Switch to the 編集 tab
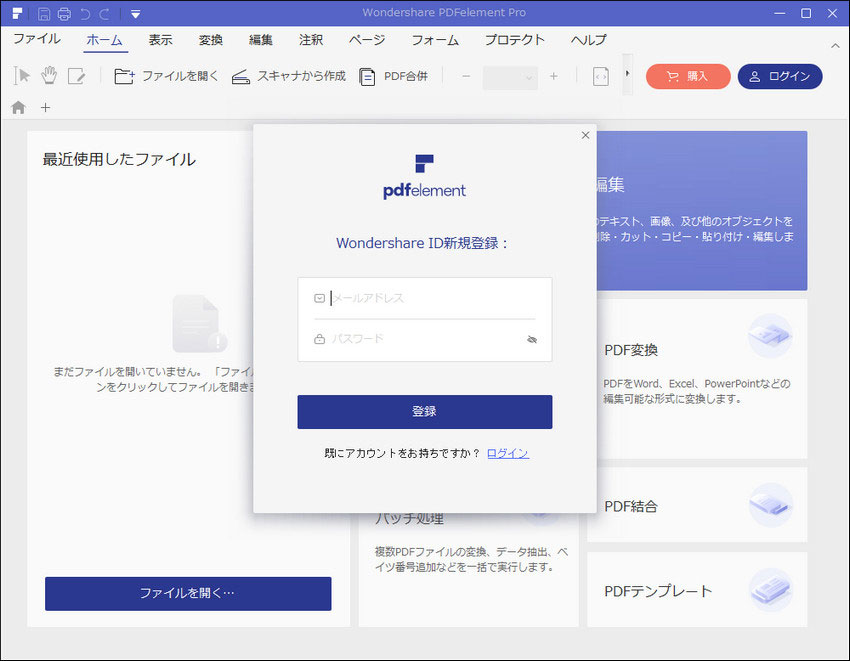 pos(261,40)
